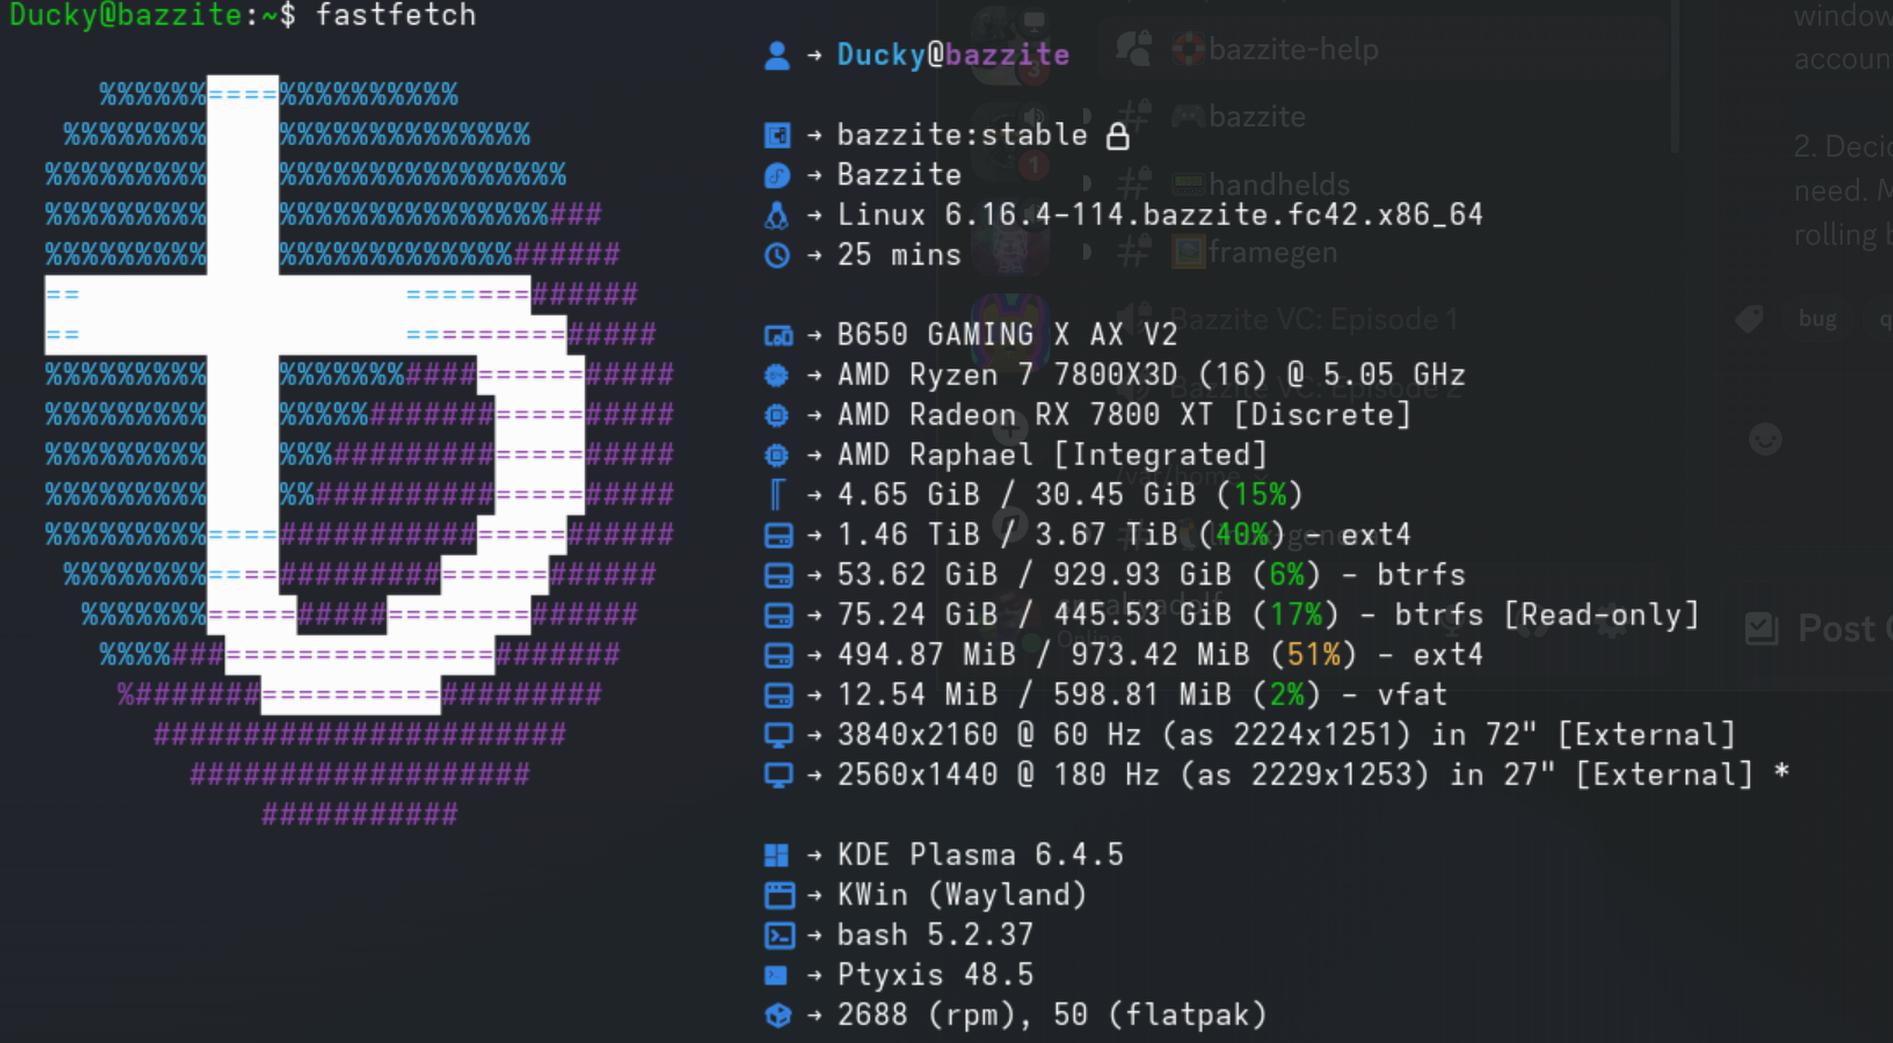
Task: Click the disk icon beside 1.46 TiB
Action: pyautogui.click(x=778, y=535)
